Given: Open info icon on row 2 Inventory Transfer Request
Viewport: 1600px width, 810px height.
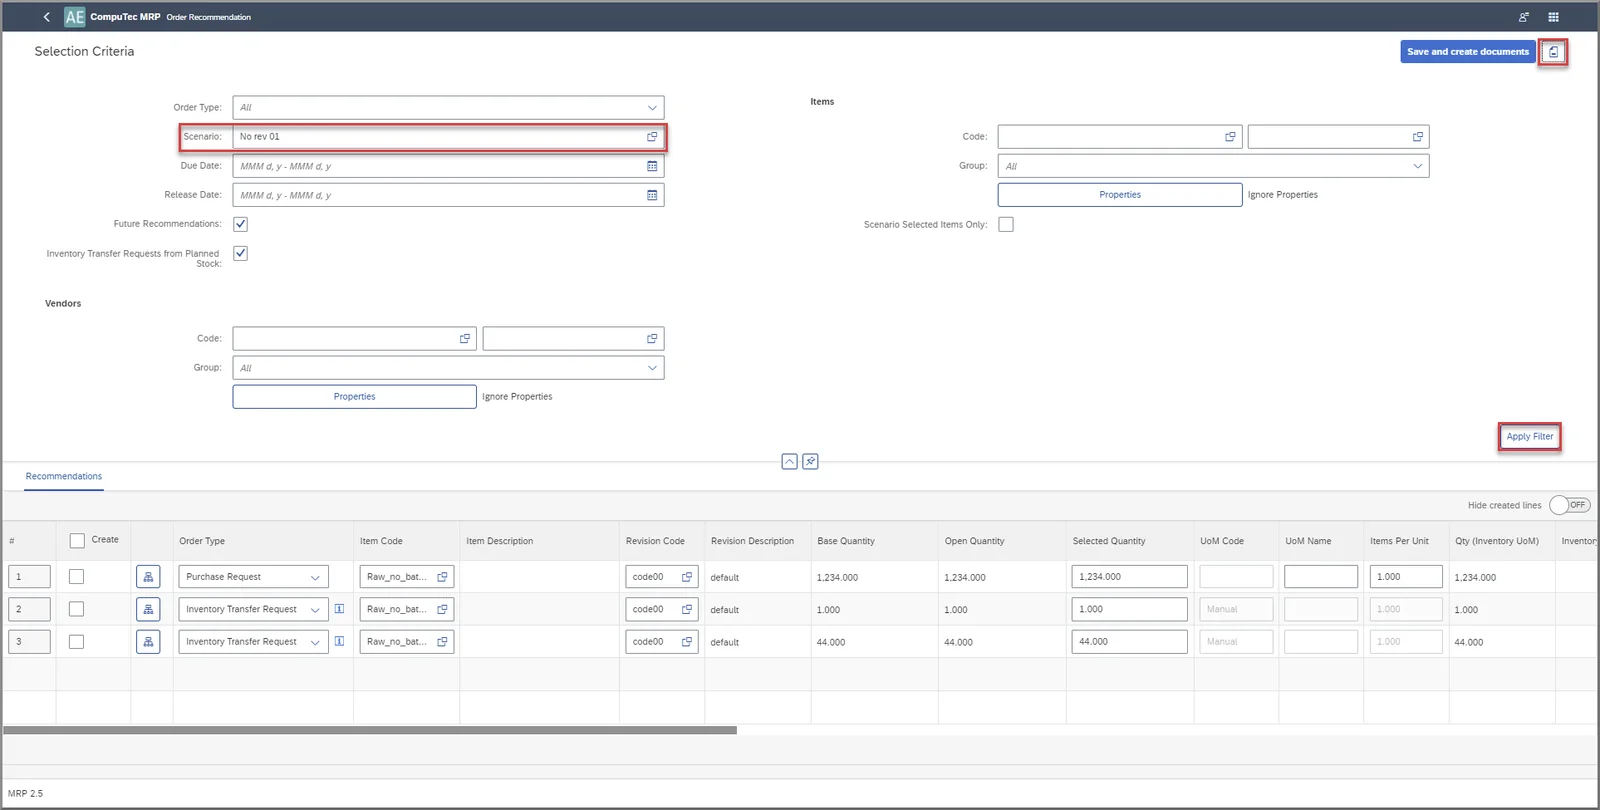Looking at the screenshot, I should coord(339,609).
